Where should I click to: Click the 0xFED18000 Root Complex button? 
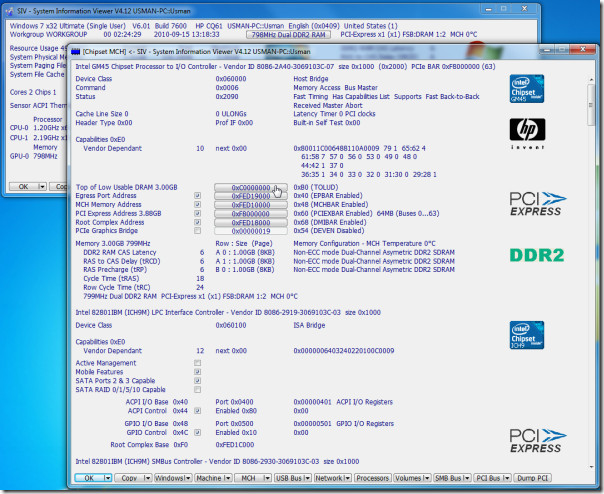[x=251, y=222]
